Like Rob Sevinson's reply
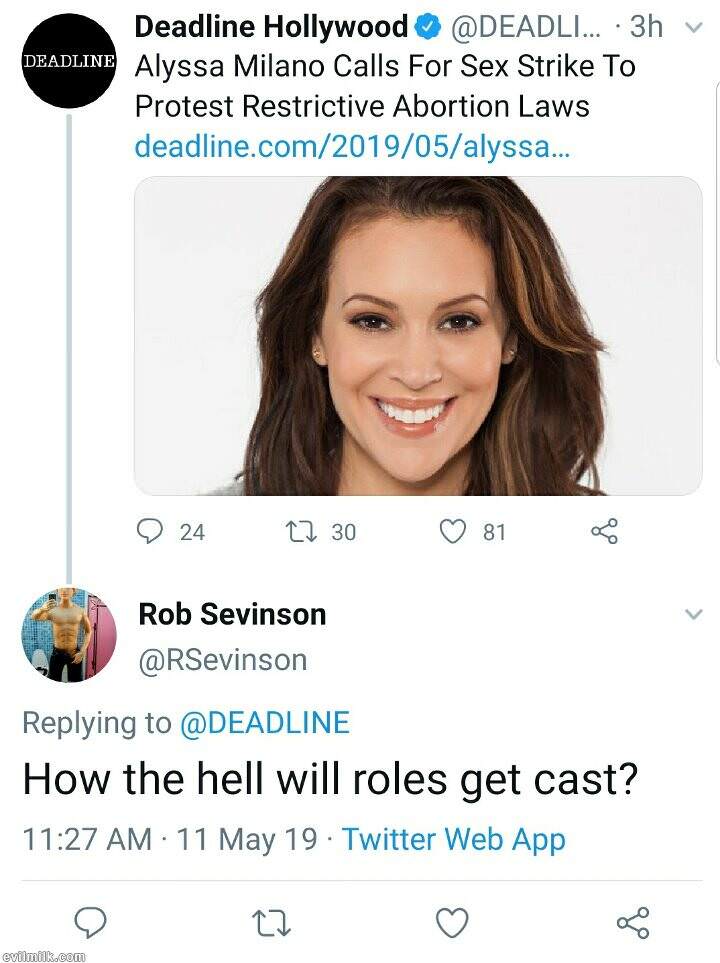This screenshot has height=963, width=720. pyautogui.click(x=452, y=921)
